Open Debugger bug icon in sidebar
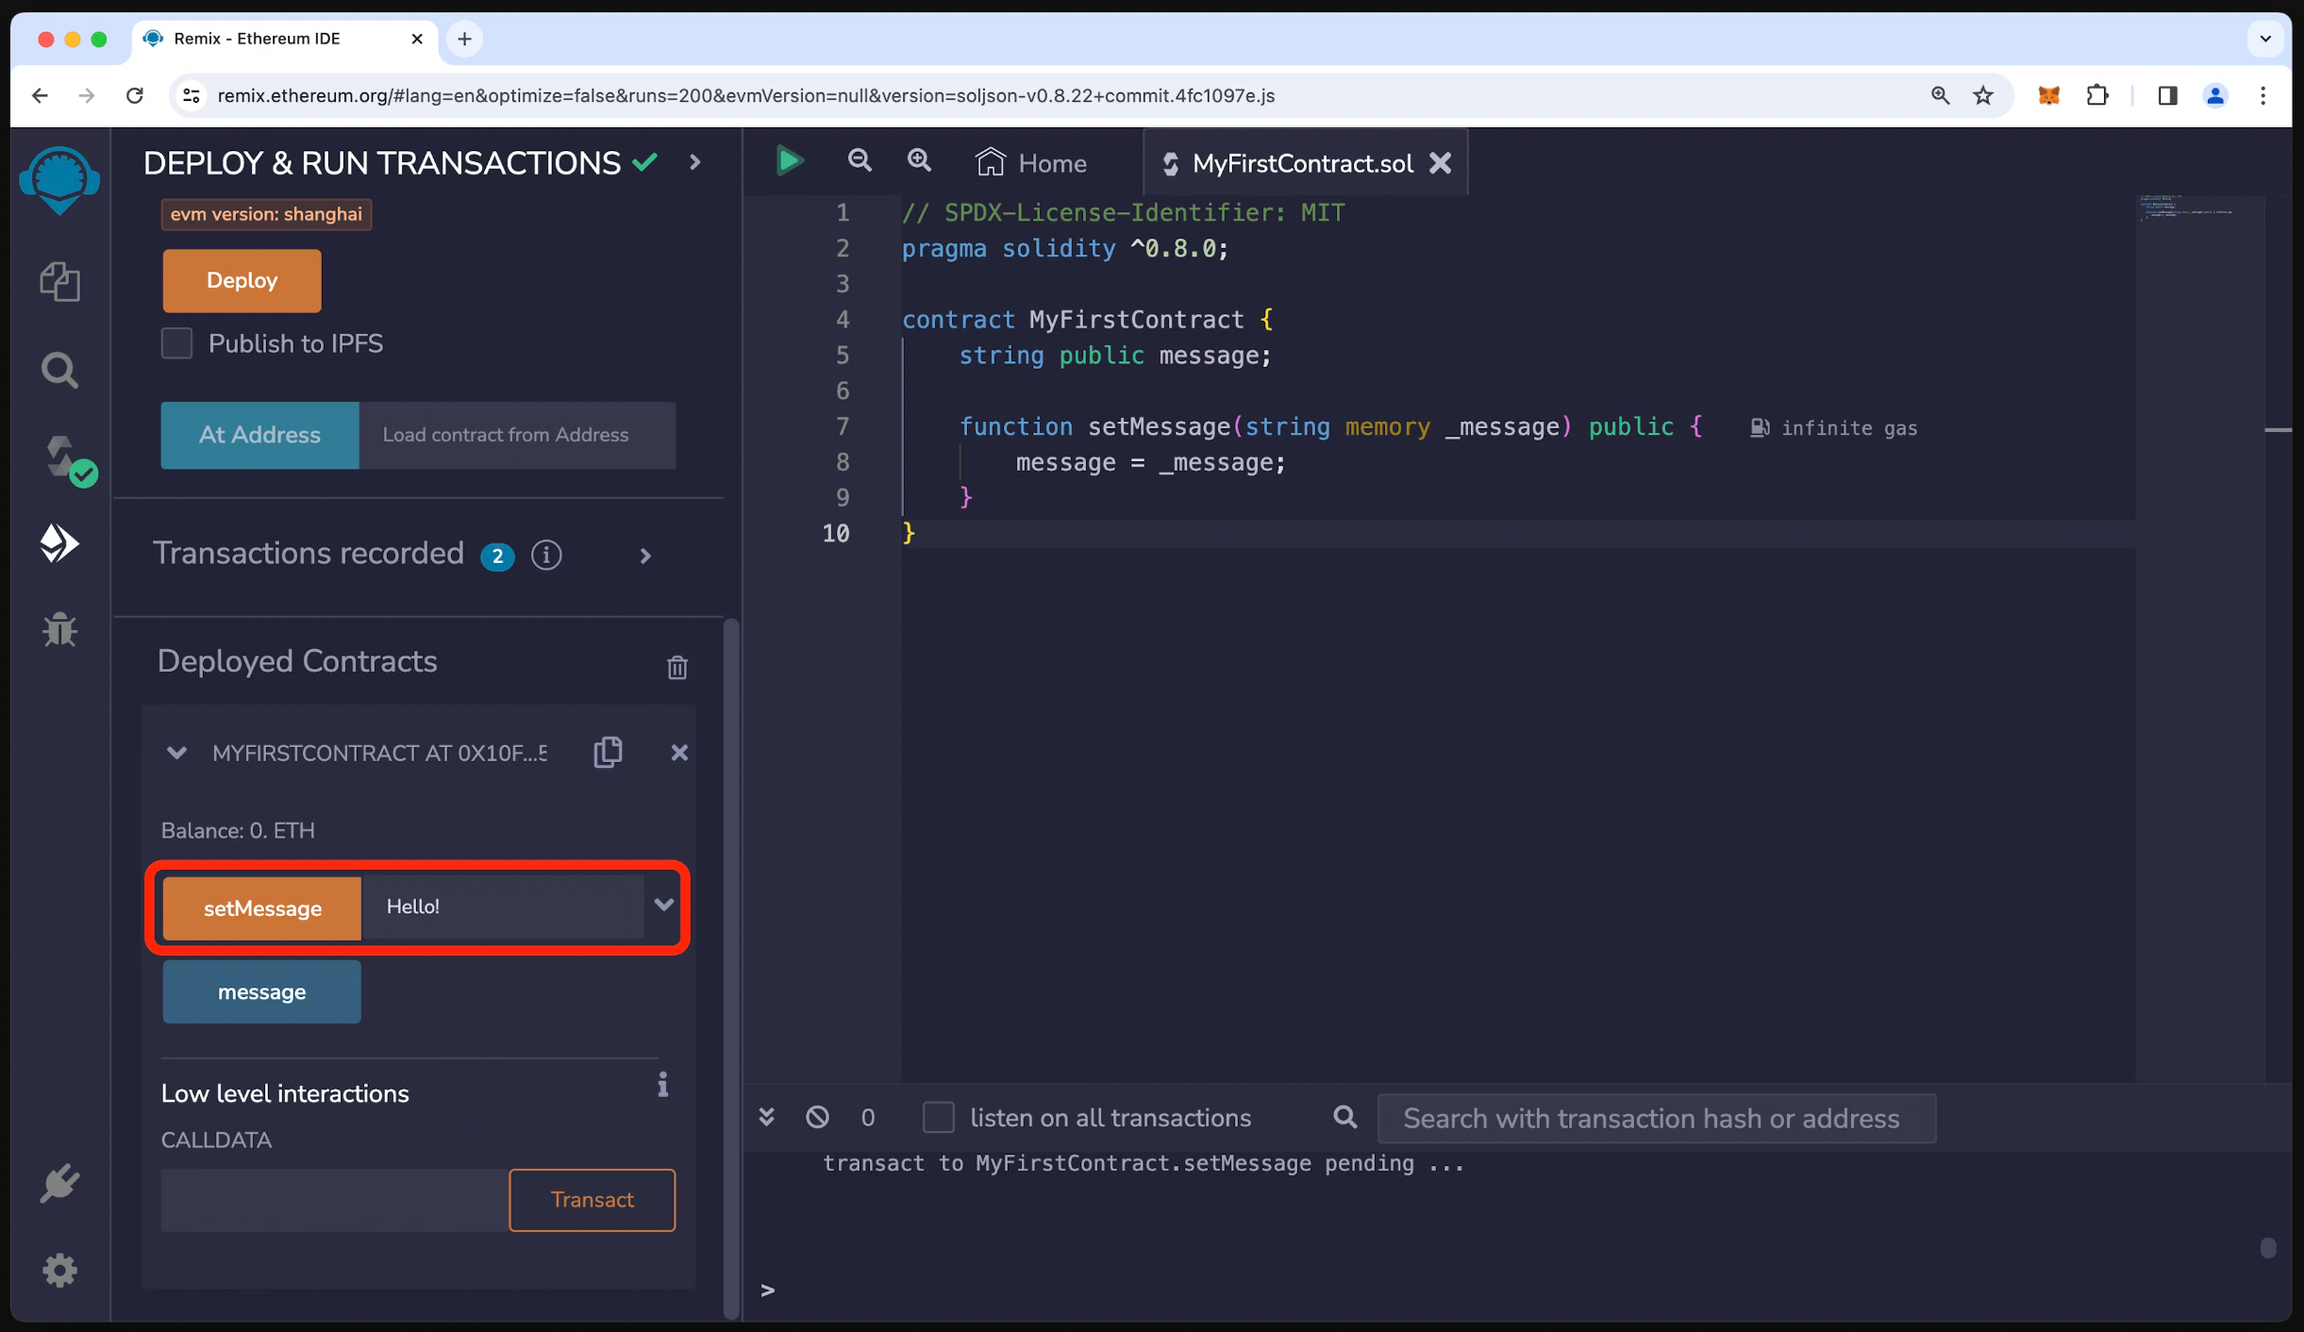Screen dimensions: 2304x1332 [60, 629]
